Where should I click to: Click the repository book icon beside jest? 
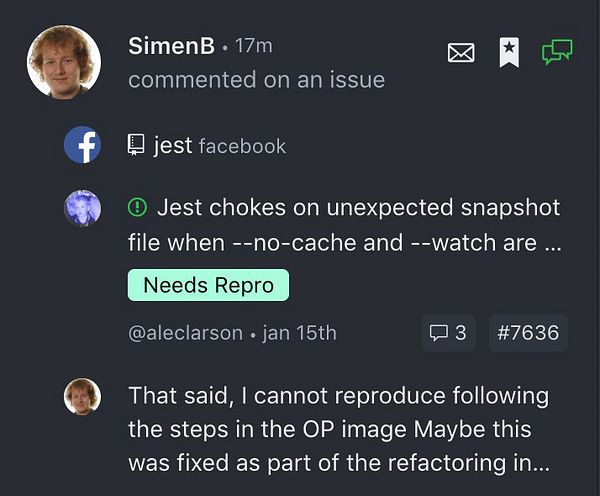137,146
